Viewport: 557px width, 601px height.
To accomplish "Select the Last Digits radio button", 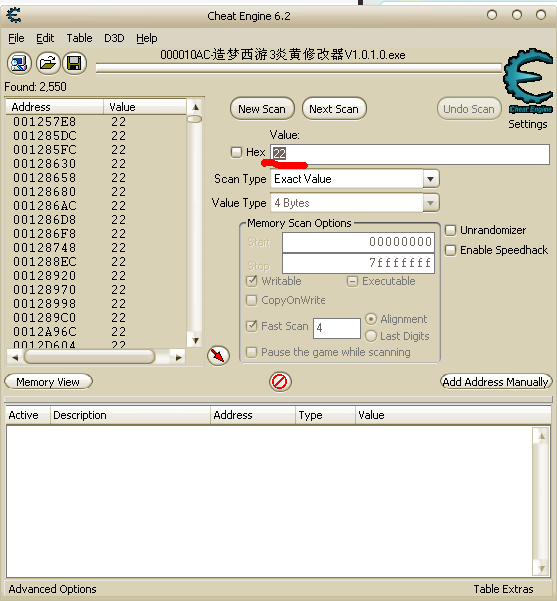I will tap(371, 336).
